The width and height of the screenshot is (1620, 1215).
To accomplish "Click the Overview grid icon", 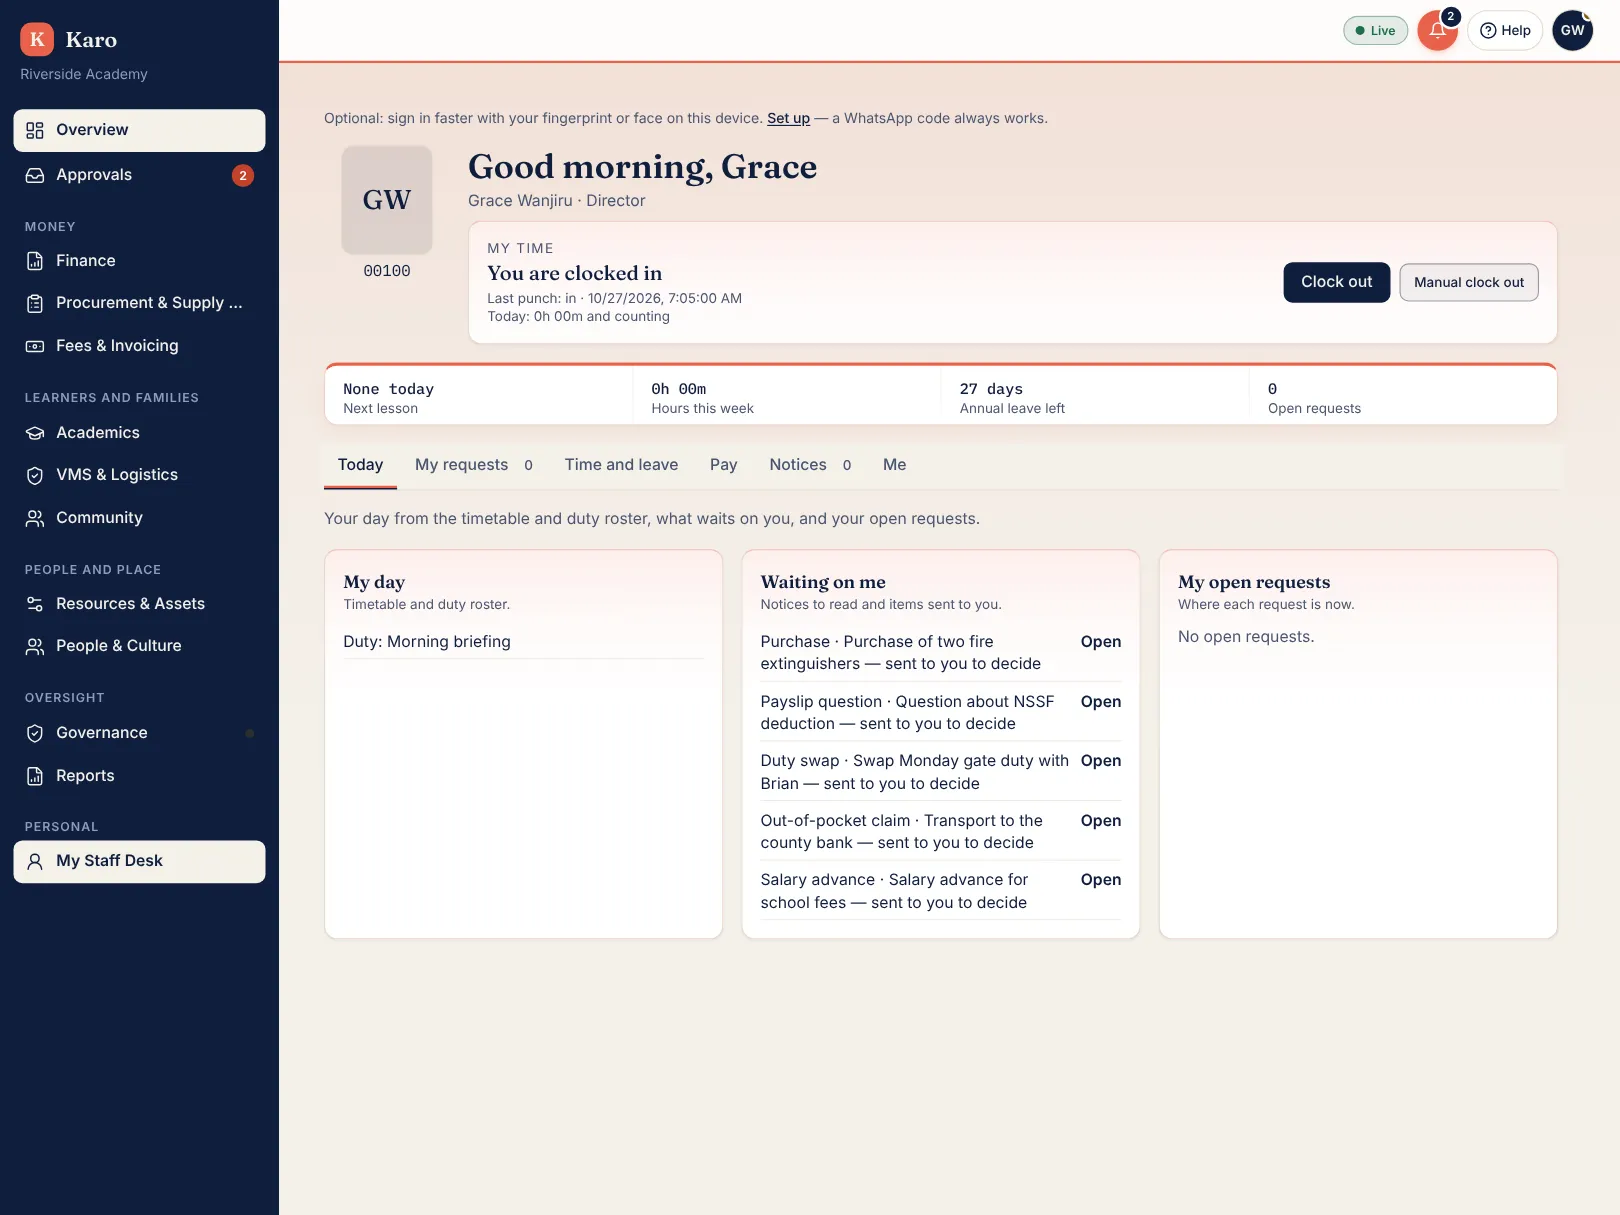I will pos(35,130).
